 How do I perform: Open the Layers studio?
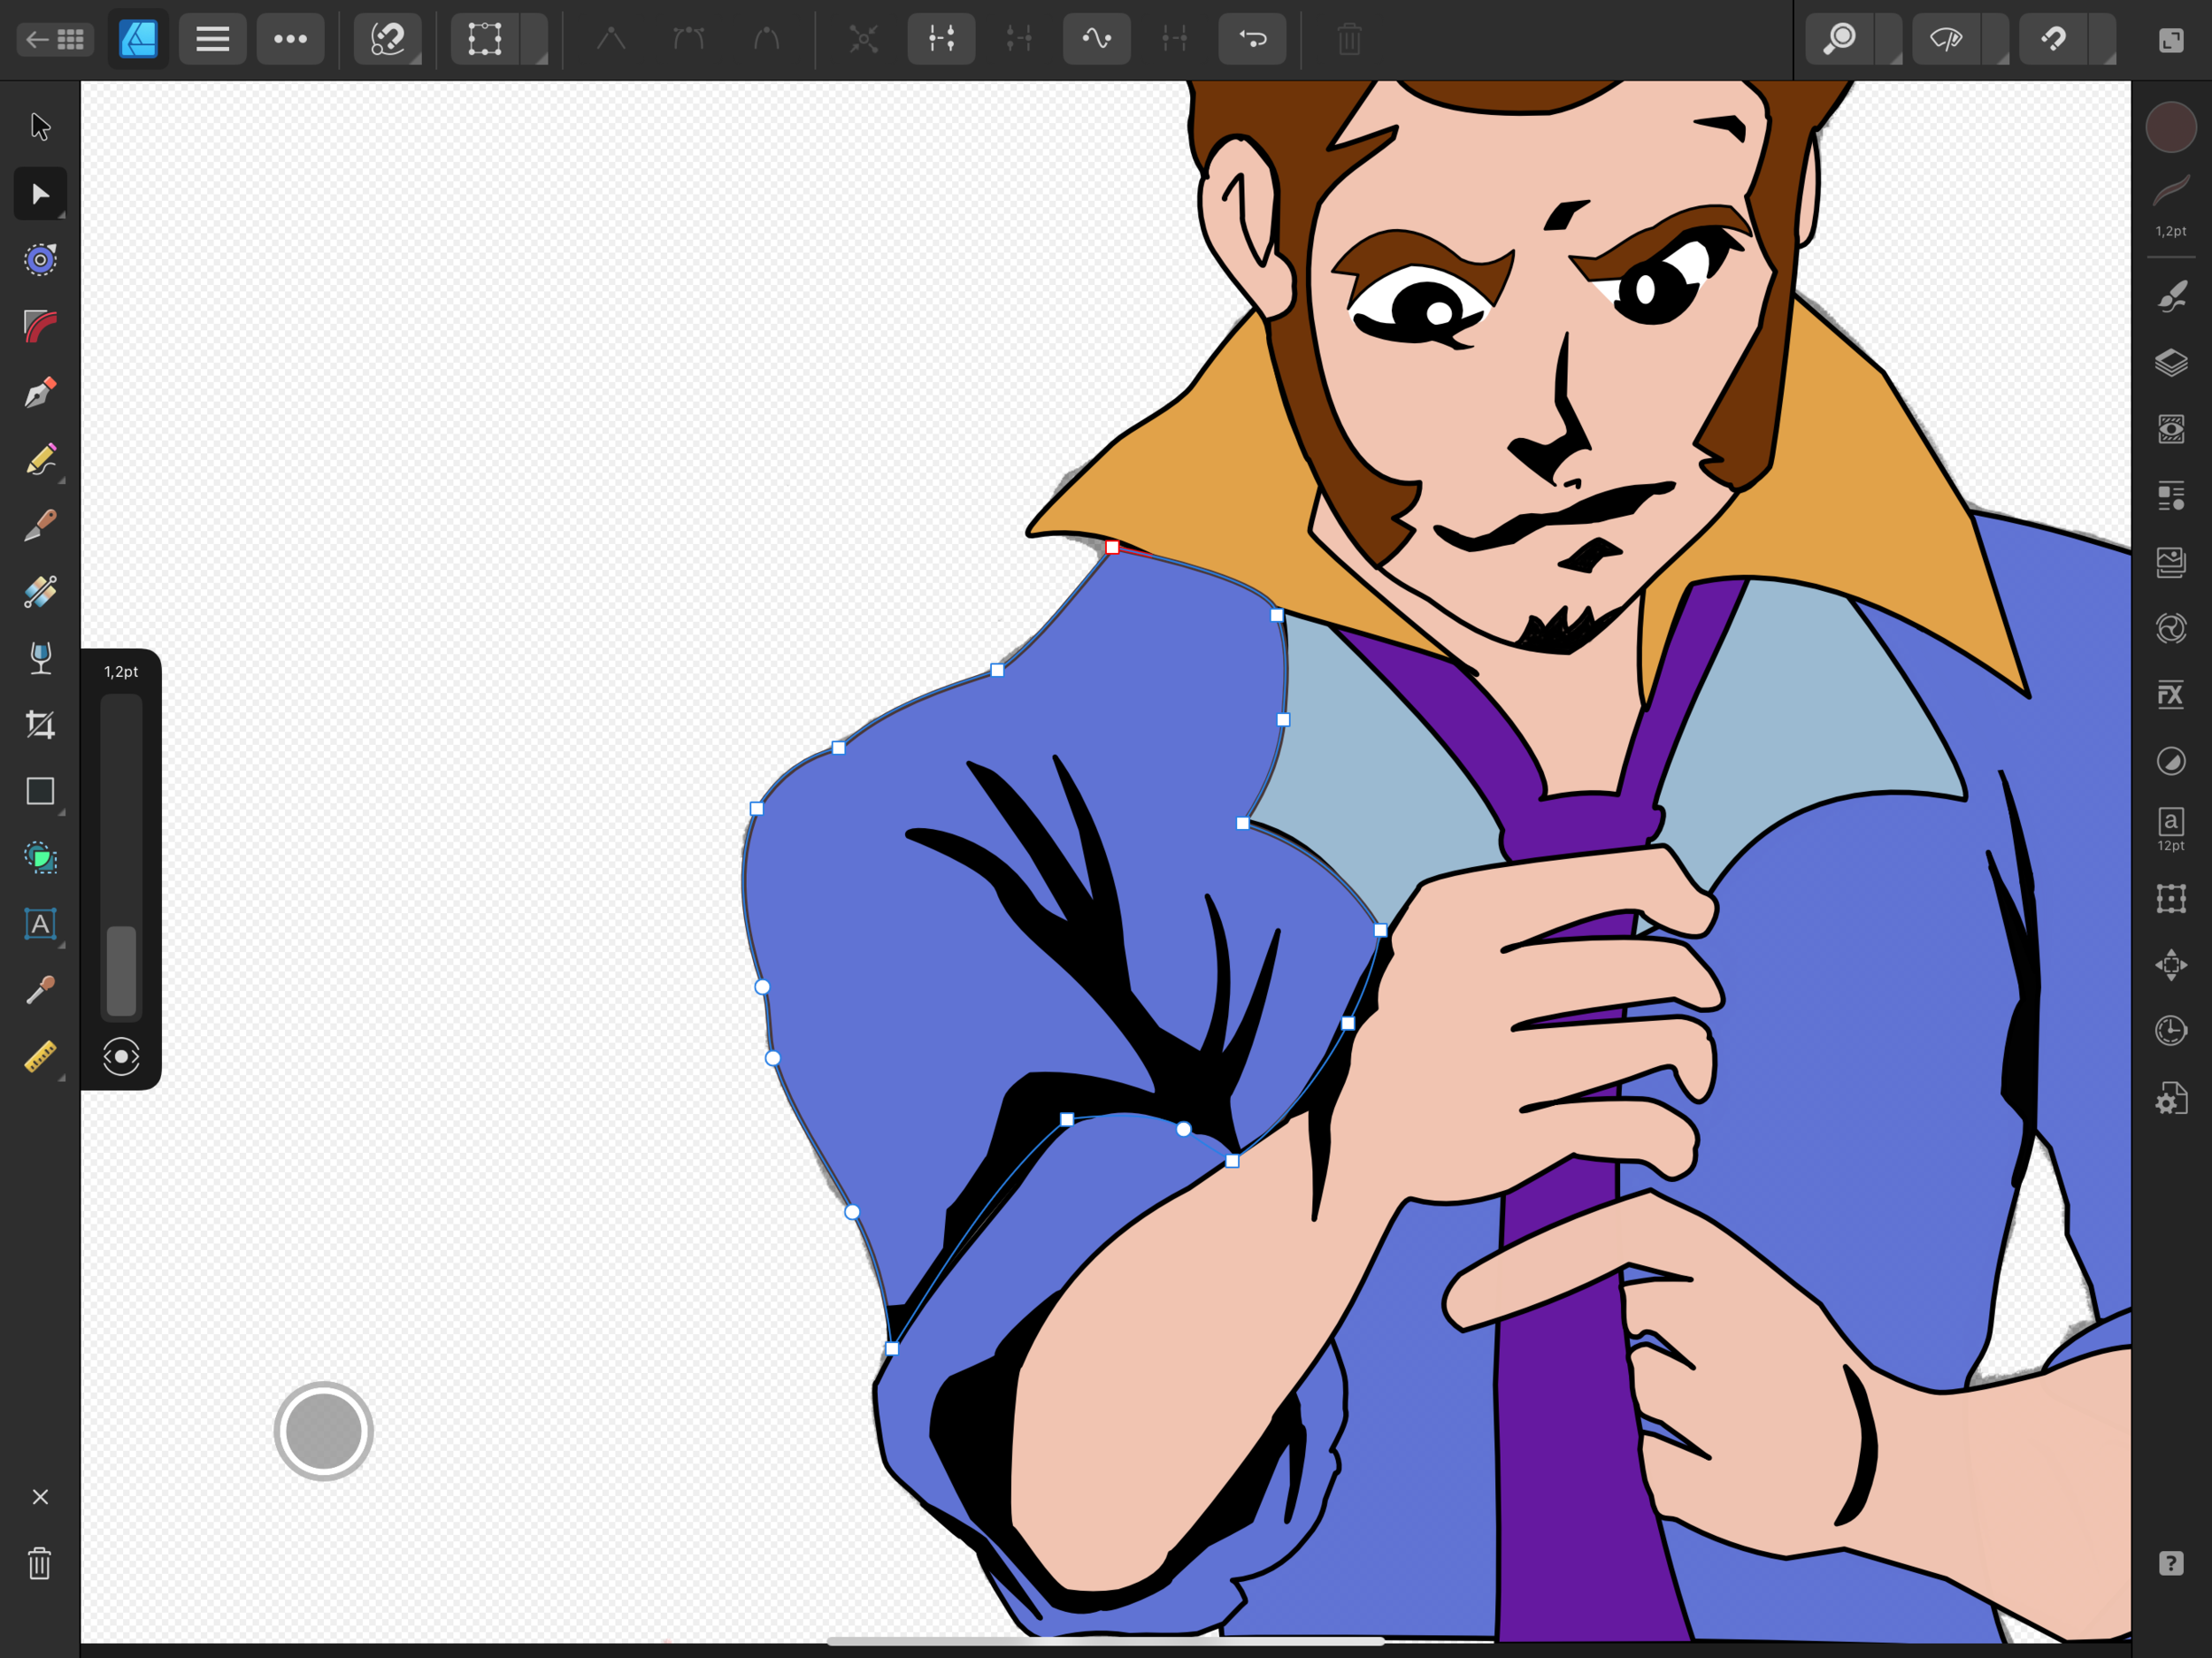point(2171,363)
